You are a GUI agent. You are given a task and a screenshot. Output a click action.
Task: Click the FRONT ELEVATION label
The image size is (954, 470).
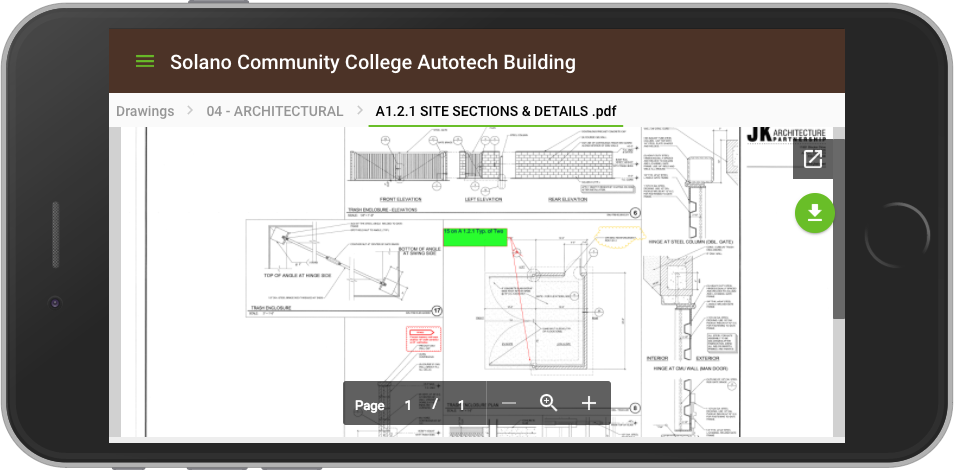pos(400,199)
